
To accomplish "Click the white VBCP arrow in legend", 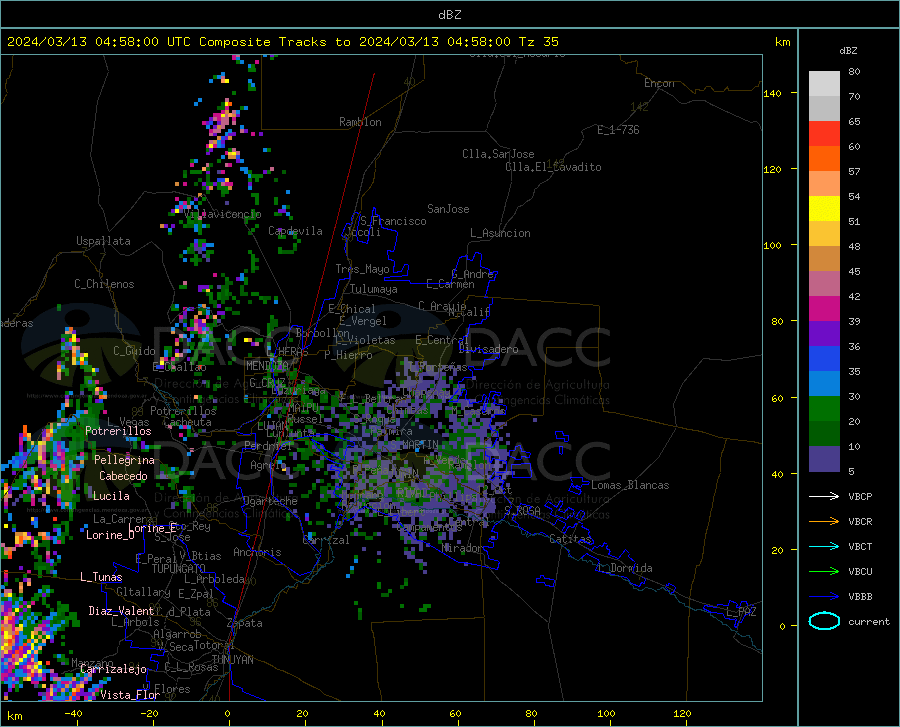I will click(x=824, y=496).
